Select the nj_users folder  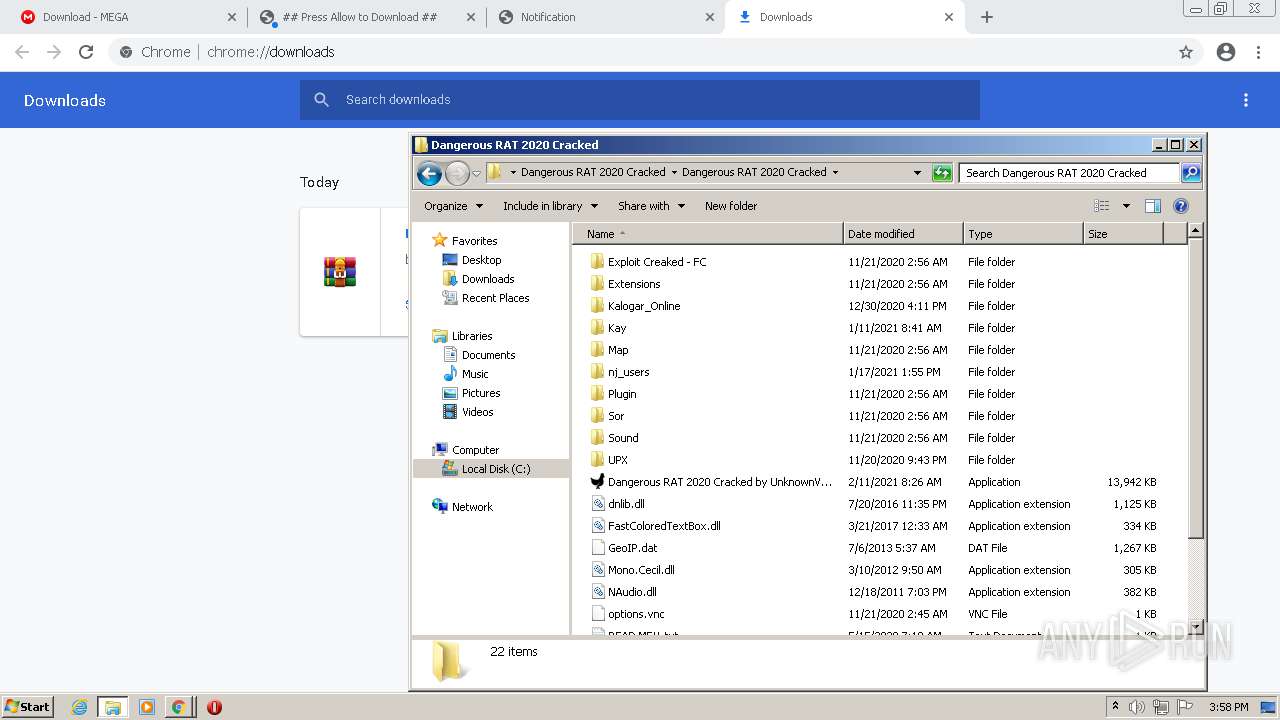[x=629, y=372]
